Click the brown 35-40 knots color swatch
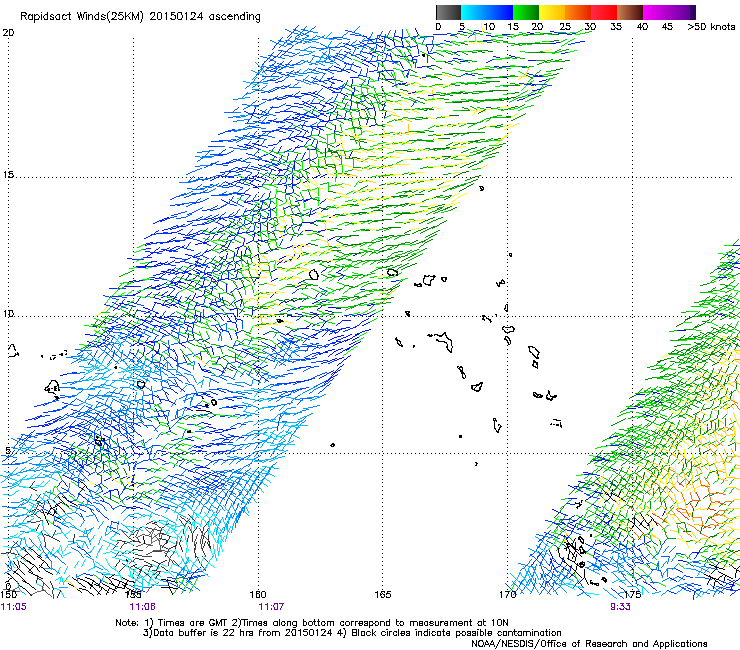The image size is (740, 650). coord(630,12)
